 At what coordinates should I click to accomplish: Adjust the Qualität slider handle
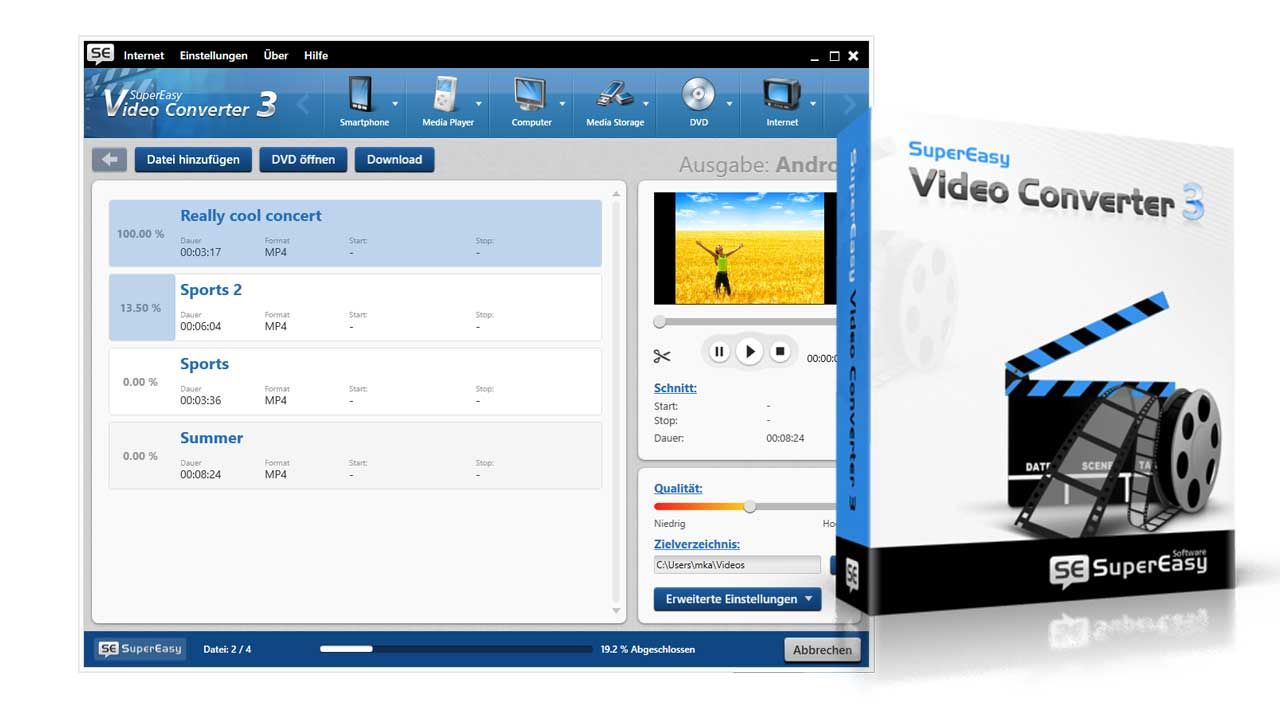click(x=750, y=507)
